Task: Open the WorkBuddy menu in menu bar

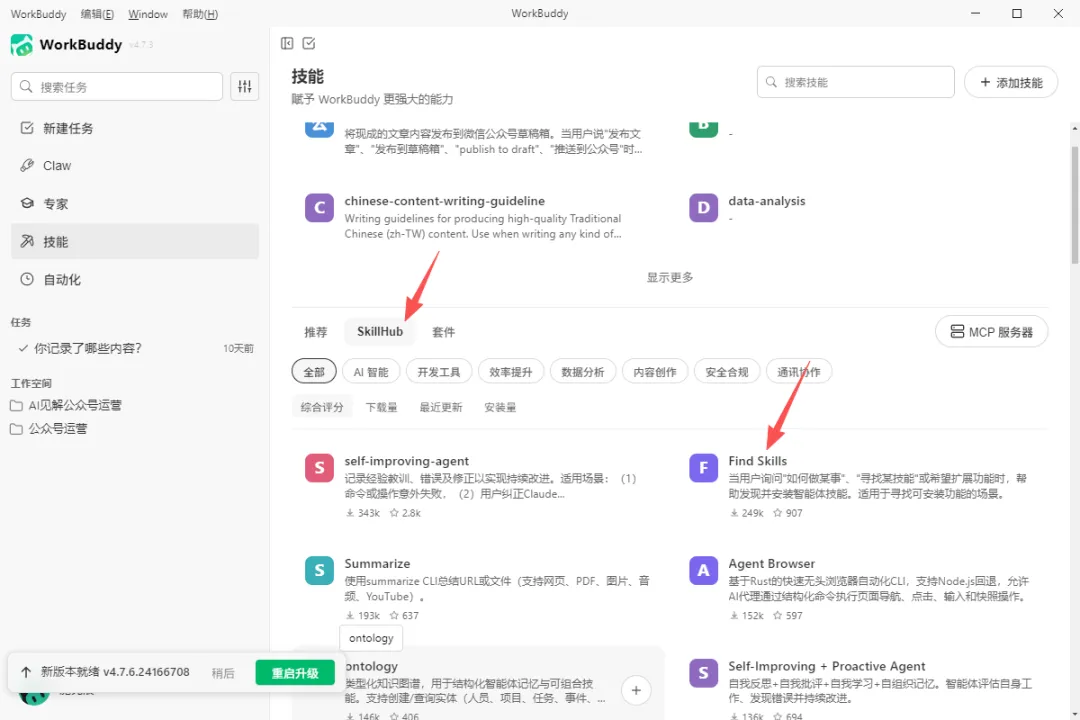Action: point(39,14)
